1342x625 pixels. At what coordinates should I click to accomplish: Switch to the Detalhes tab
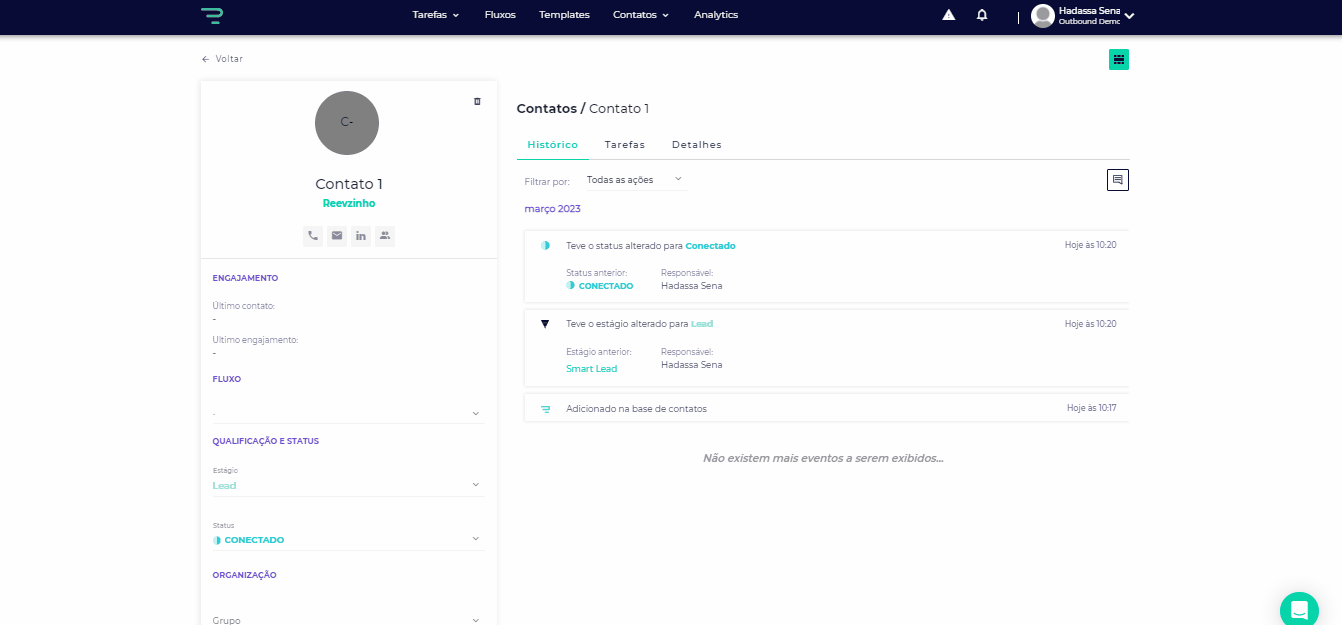[696, 145]
